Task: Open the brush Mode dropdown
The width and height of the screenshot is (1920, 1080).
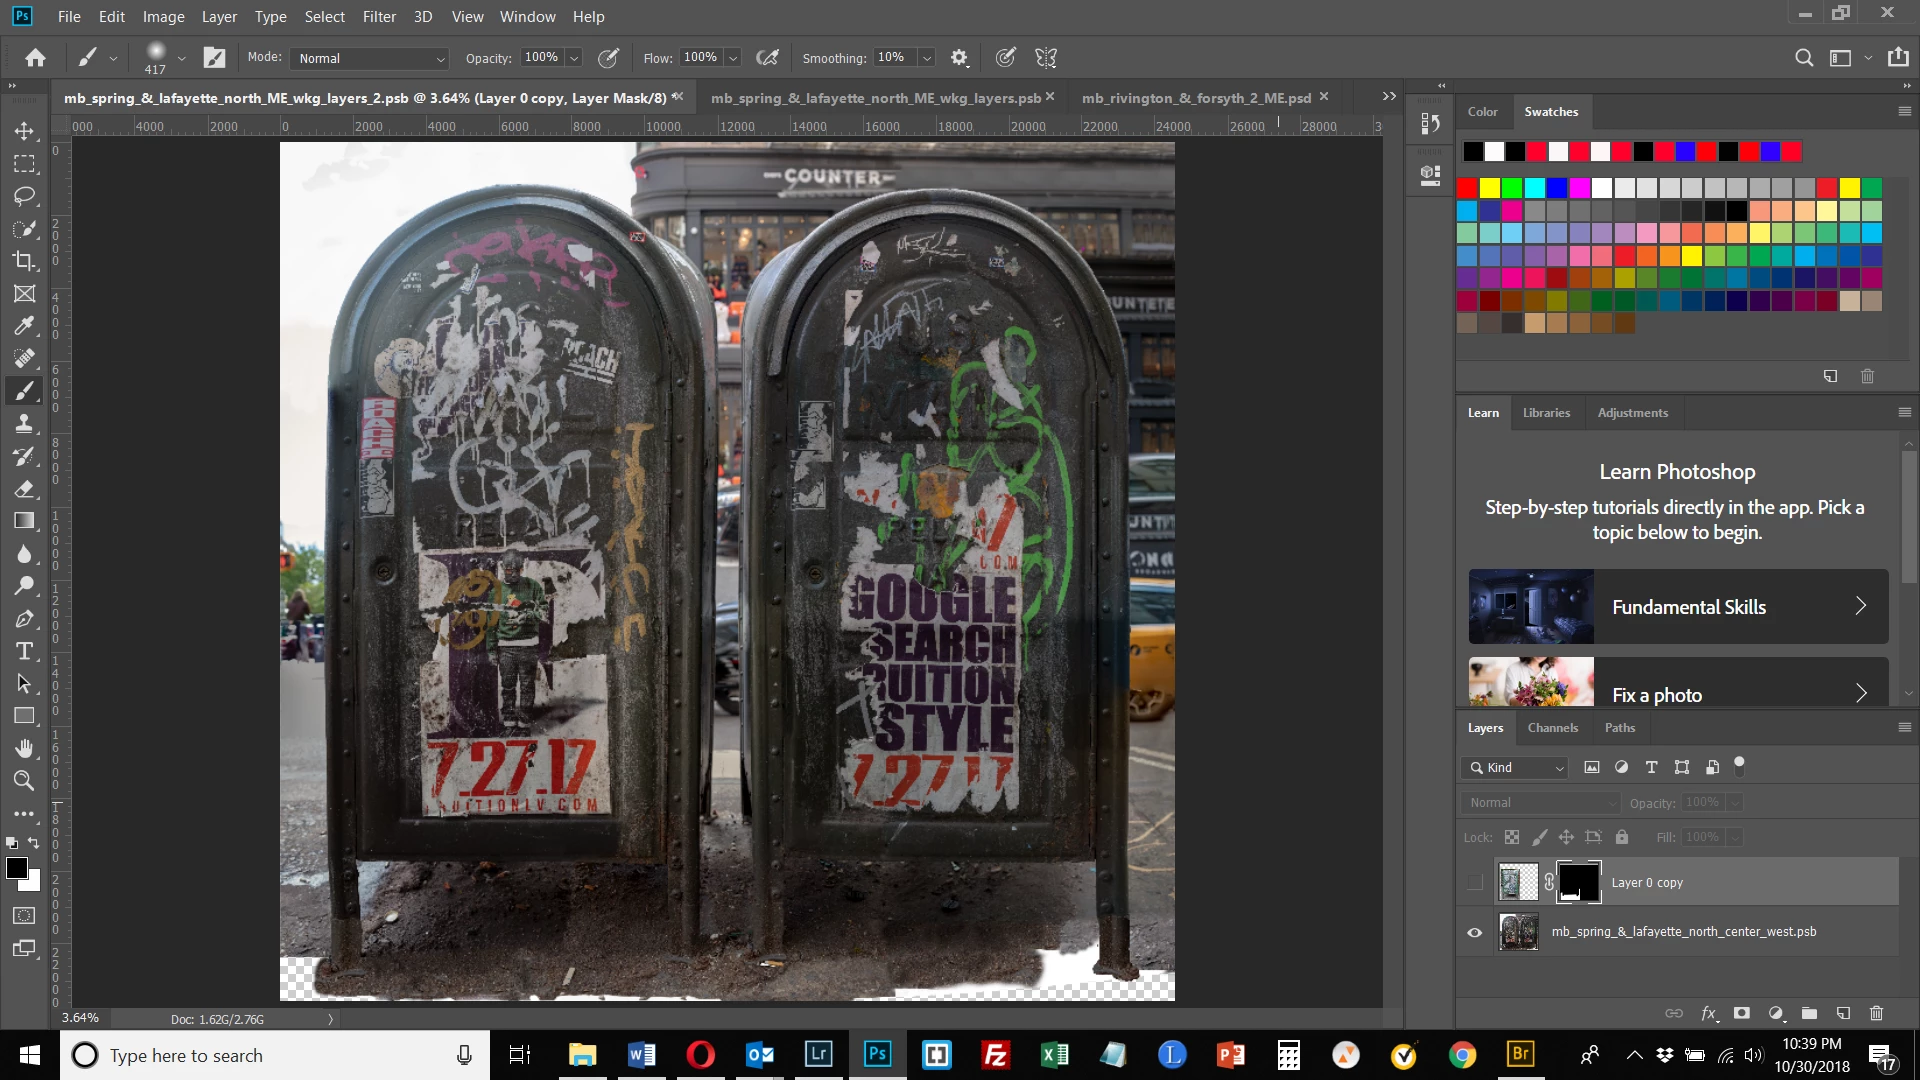Action: click(x=369, y=58)
